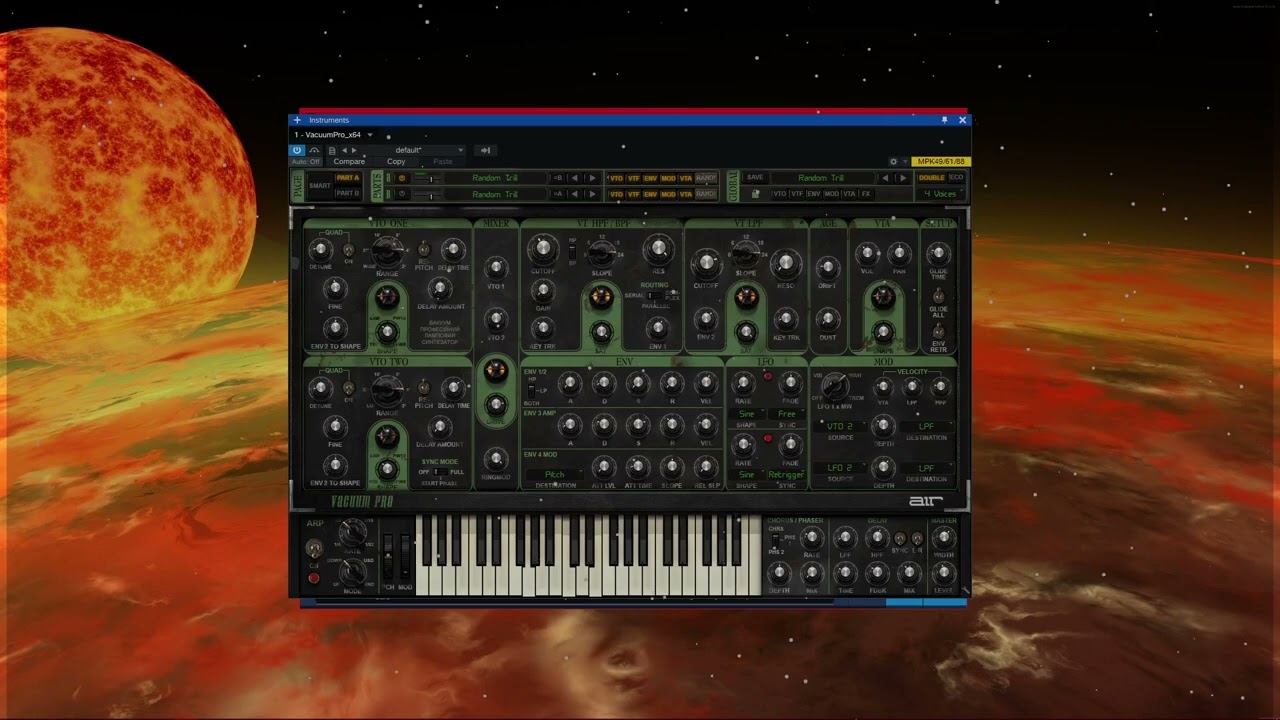Image resolution: width=1280 pixels, height=720 pixels.
Task: Click the =B copy button
Action: tap(558, 178)
